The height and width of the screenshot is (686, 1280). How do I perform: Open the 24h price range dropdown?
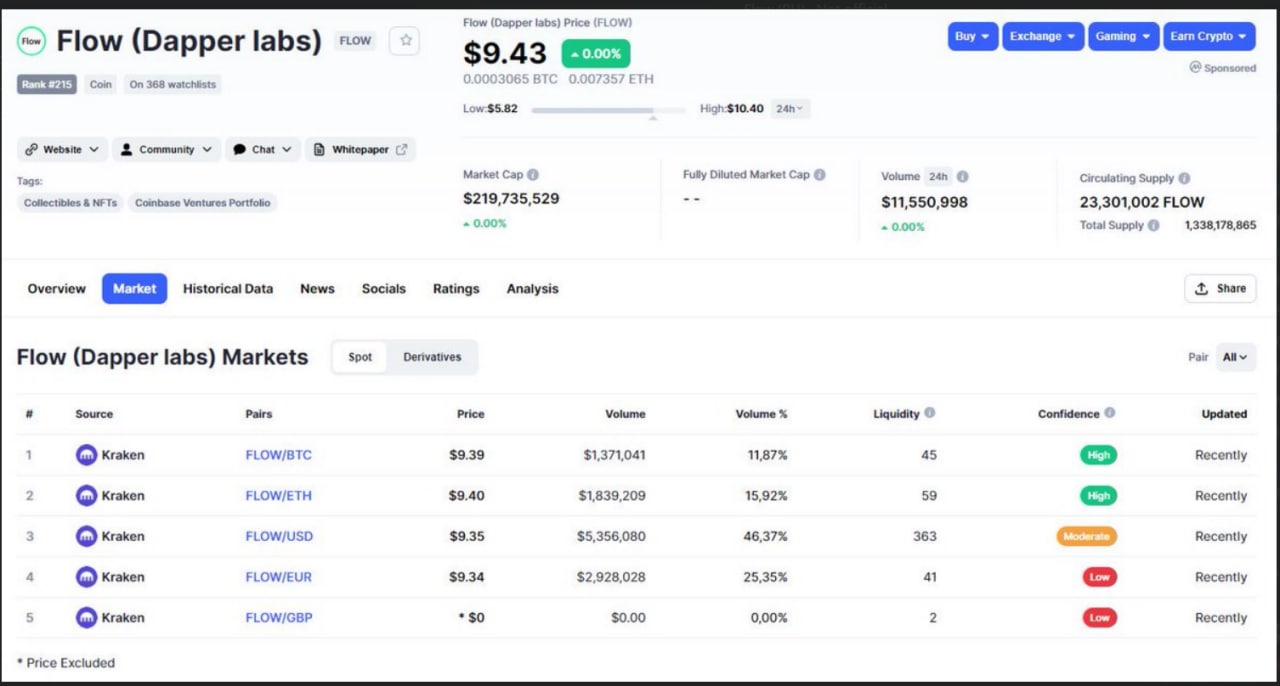pos(790,109)
